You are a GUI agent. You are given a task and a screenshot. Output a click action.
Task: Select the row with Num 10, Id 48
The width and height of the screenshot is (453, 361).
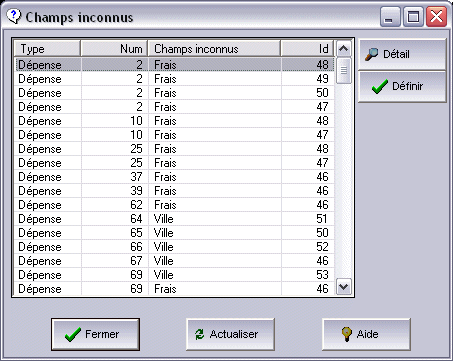tap(174, 121)
